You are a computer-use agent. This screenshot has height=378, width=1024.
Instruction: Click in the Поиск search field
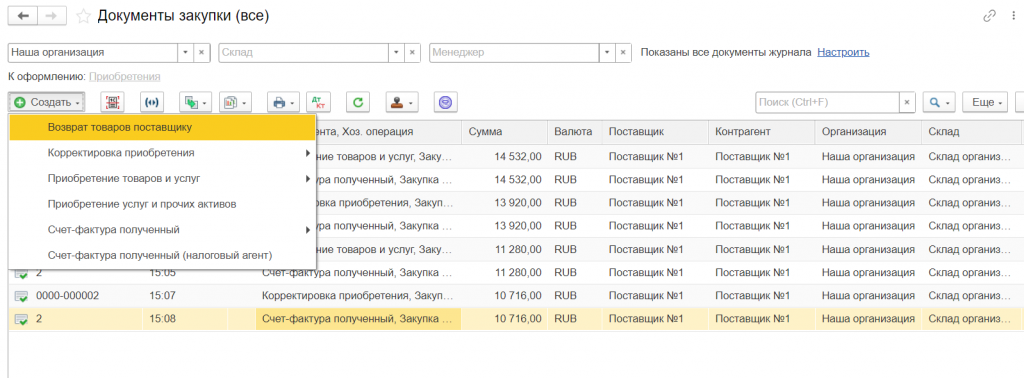coord(827,102)
